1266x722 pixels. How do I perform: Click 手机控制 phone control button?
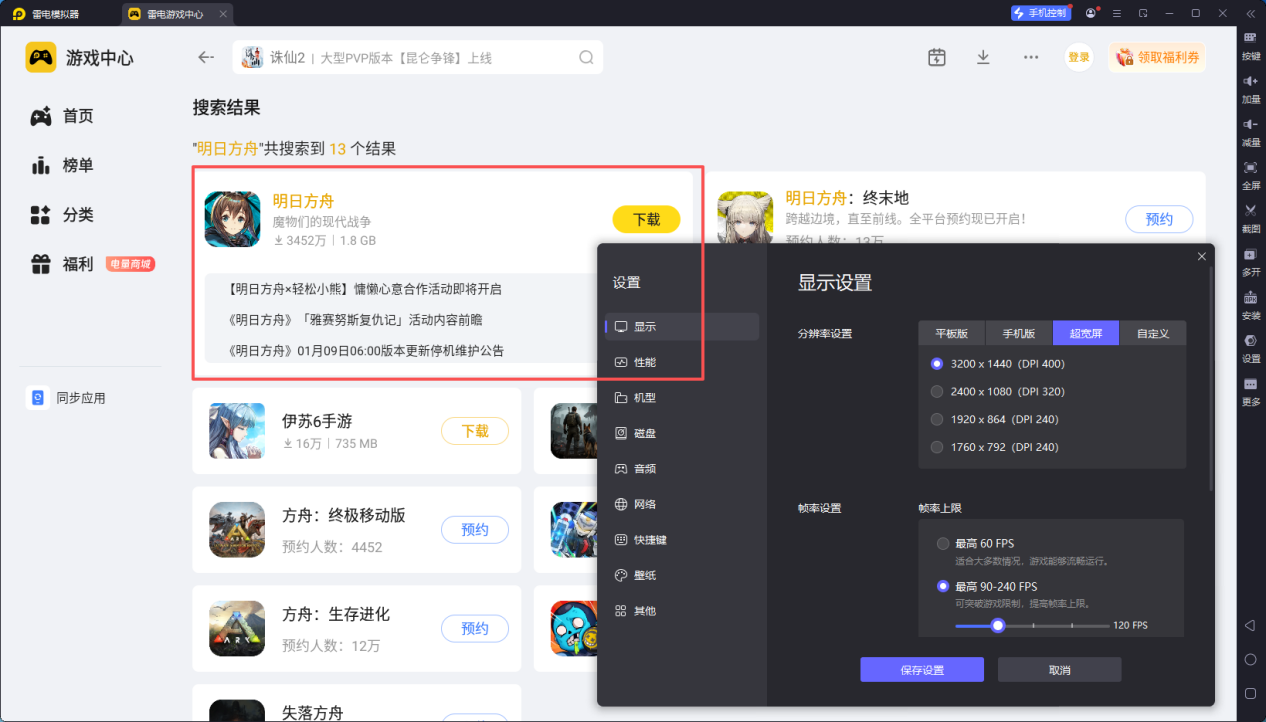[1040, 13]
